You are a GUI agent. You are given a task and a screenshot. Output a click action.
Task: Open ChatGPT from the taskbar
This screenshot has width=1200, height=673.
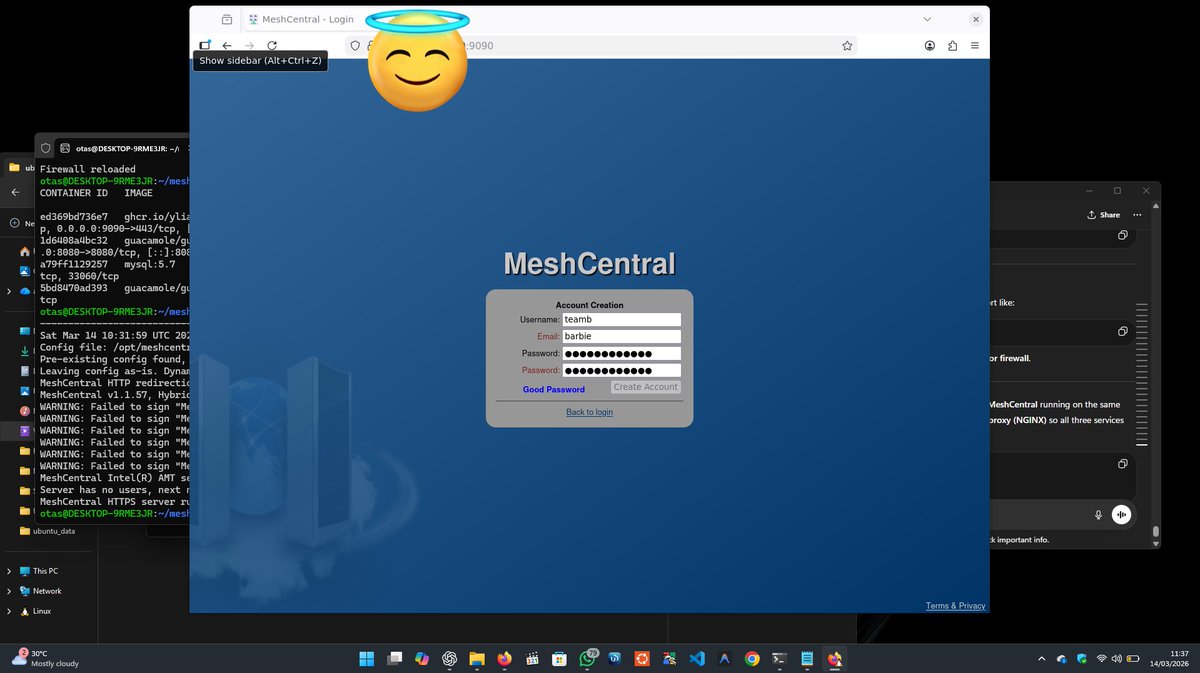pyautogui.click(x=449, y=659)
